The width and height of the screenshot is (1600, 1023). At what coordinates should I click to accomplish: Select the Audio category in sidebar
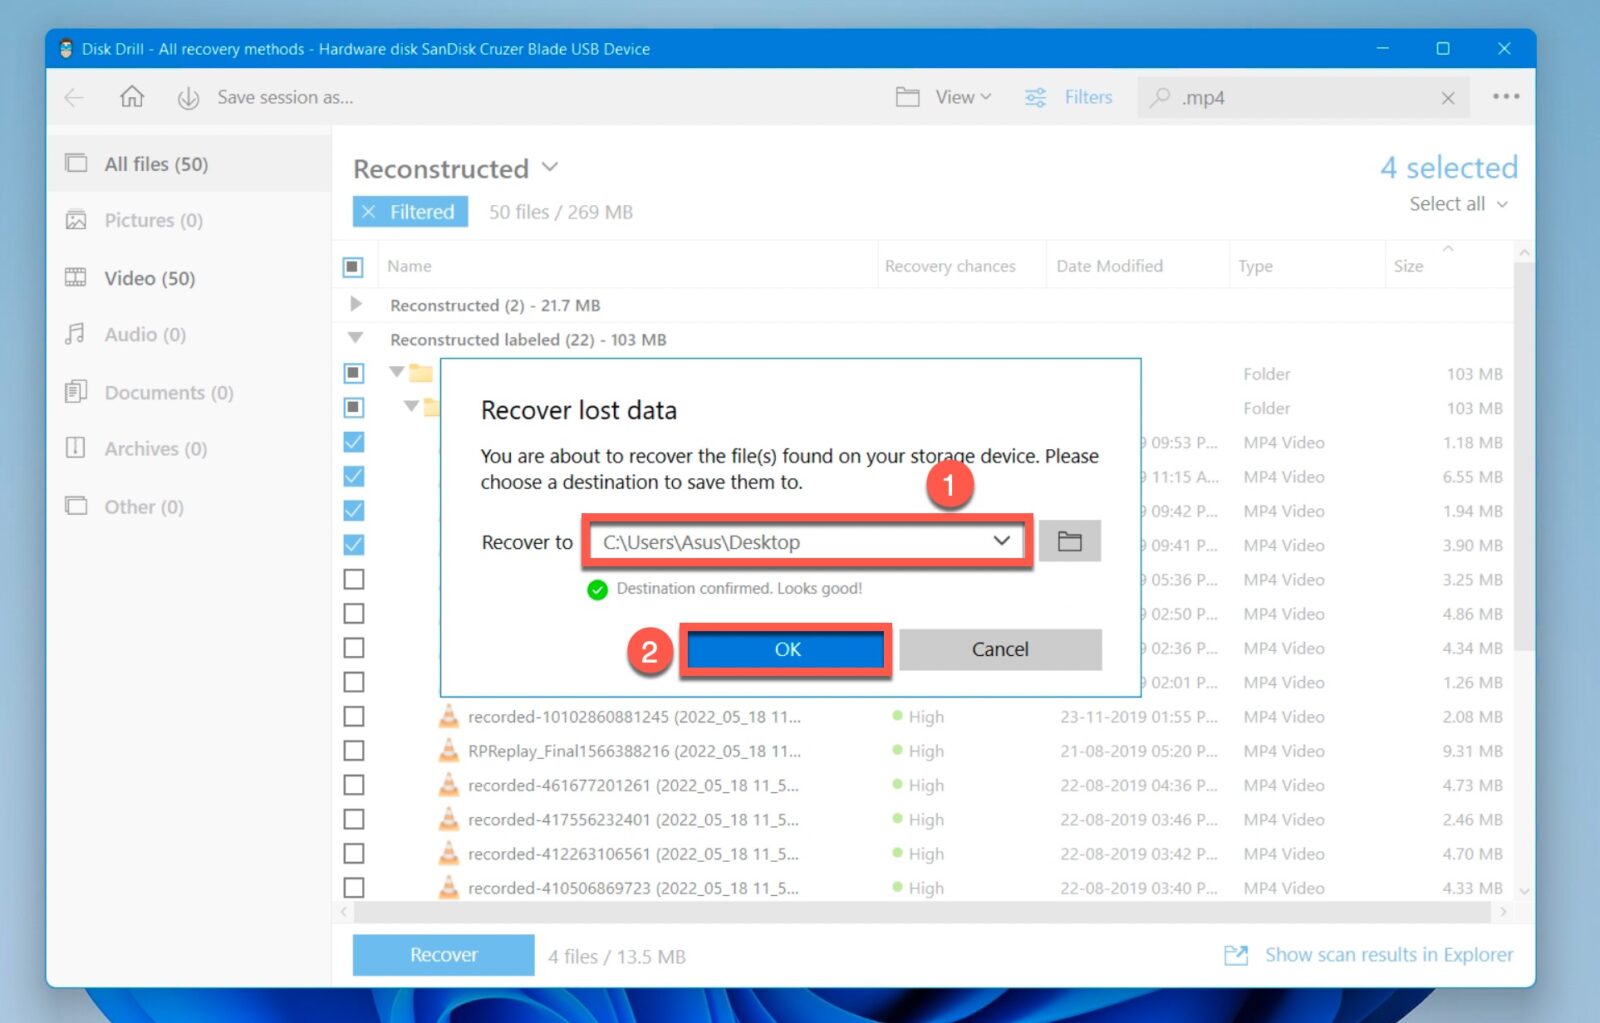[144, 335]
